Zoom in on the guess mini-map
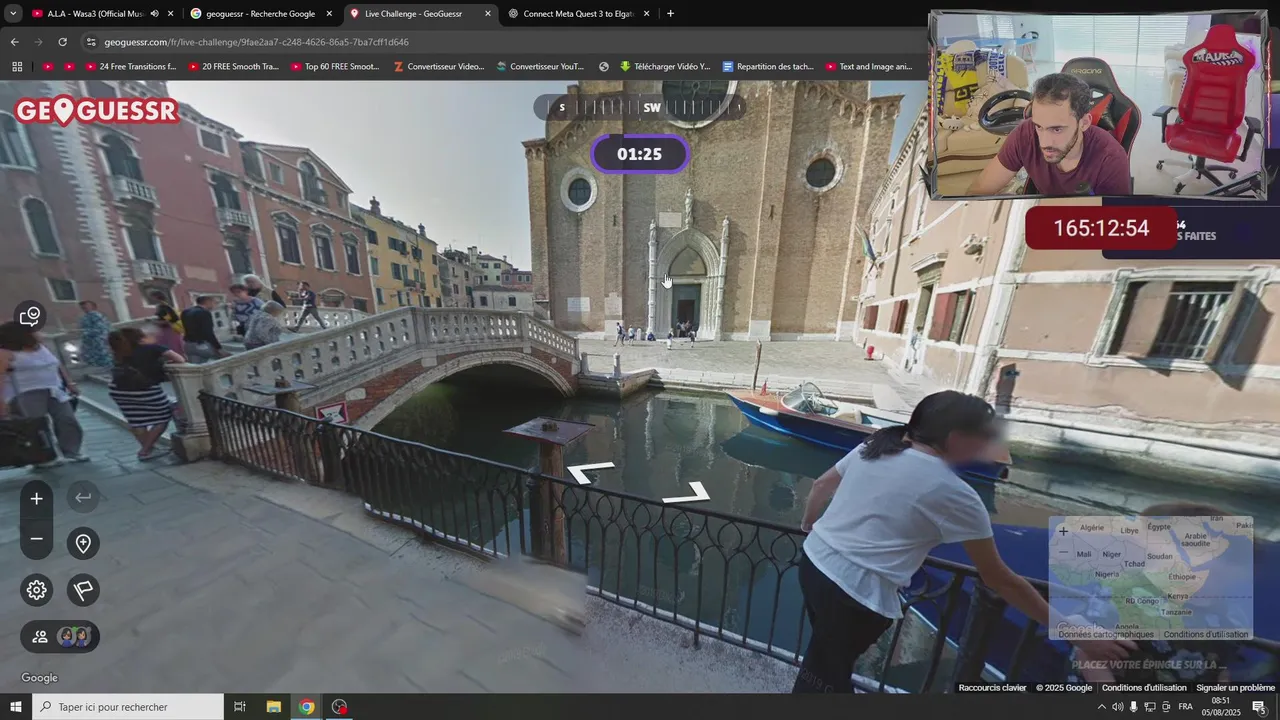The height and width of the screenshot is (720, 1280). [x=1063, y=531]
